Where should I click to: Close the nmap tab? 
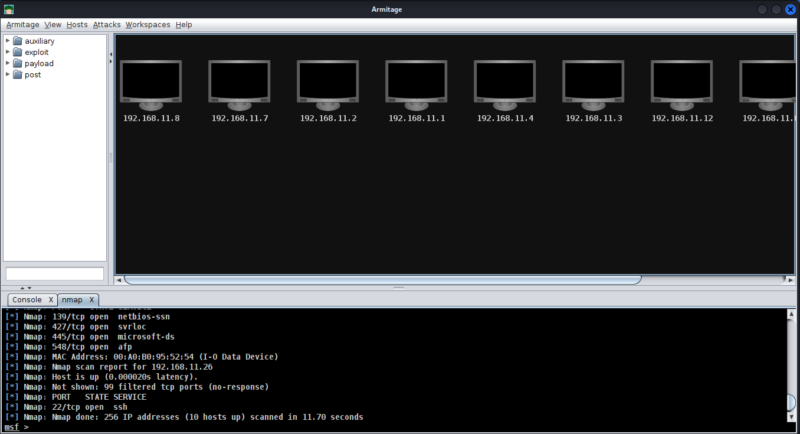[91, 299]
